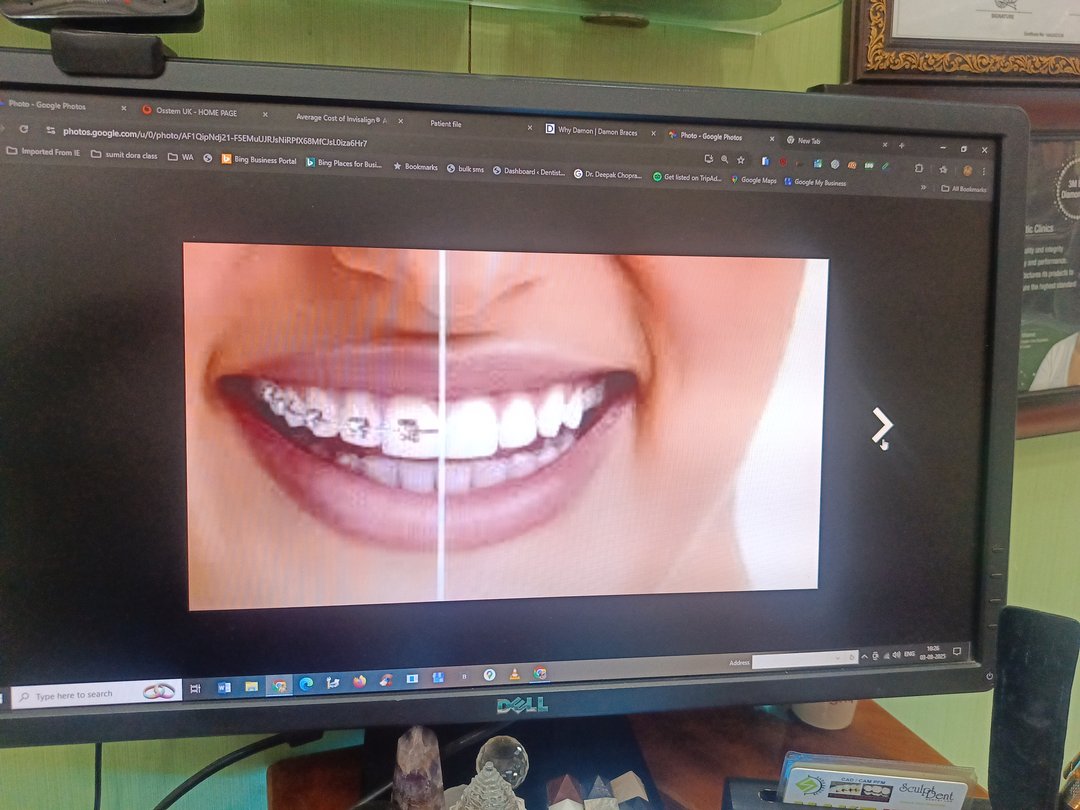Open sumit dora class bookmarks folder
The image size is (1080, 810).
tap(124, 155)
